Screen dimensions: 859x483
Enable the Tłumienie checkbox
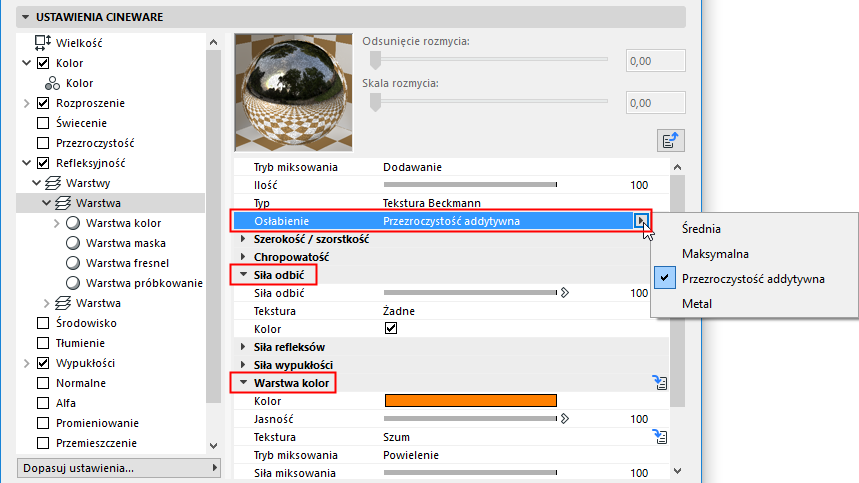pos(43,343)
